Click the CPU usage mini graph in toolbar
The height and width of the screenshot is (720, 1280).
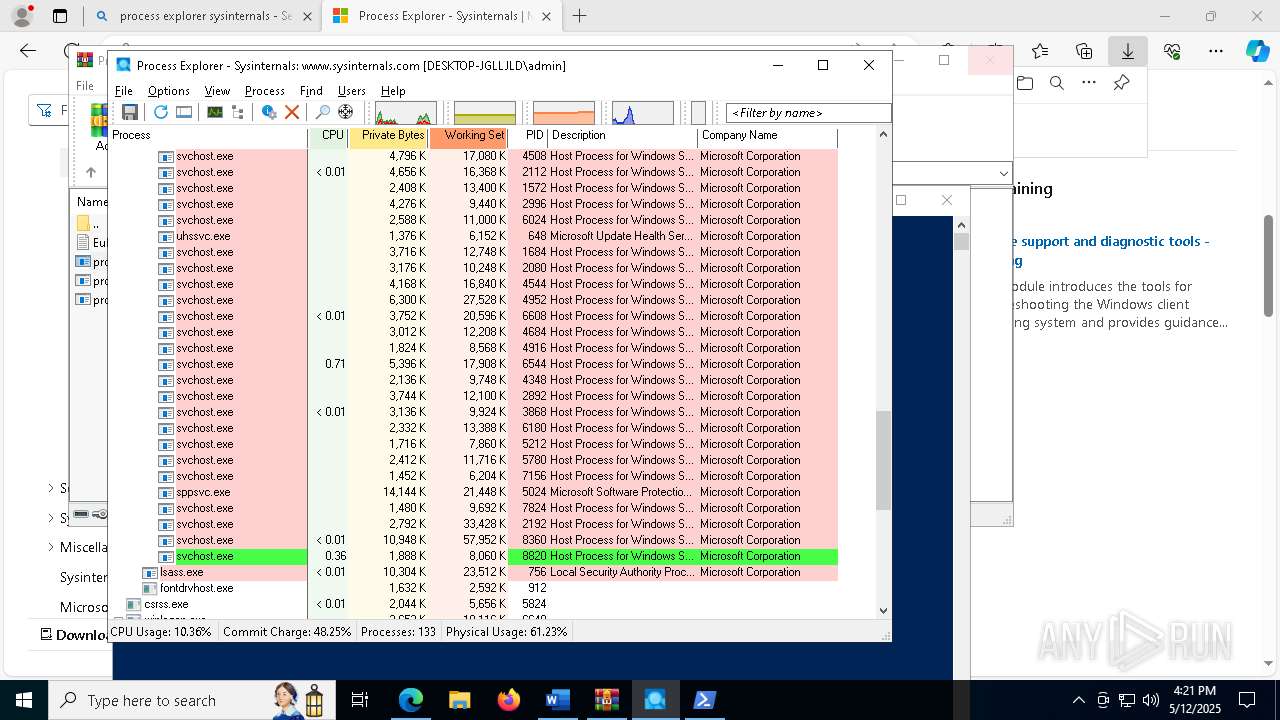(x=405, y=113)
